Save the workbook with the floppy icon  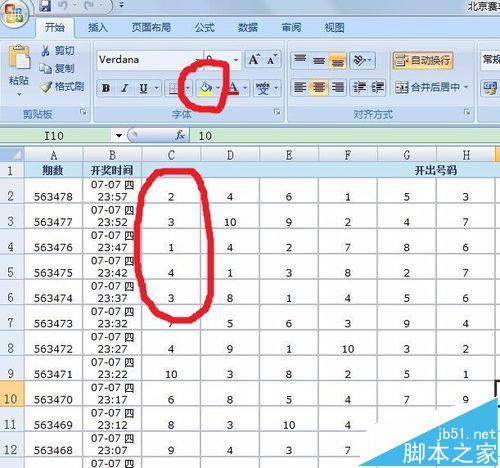(45, 5)
